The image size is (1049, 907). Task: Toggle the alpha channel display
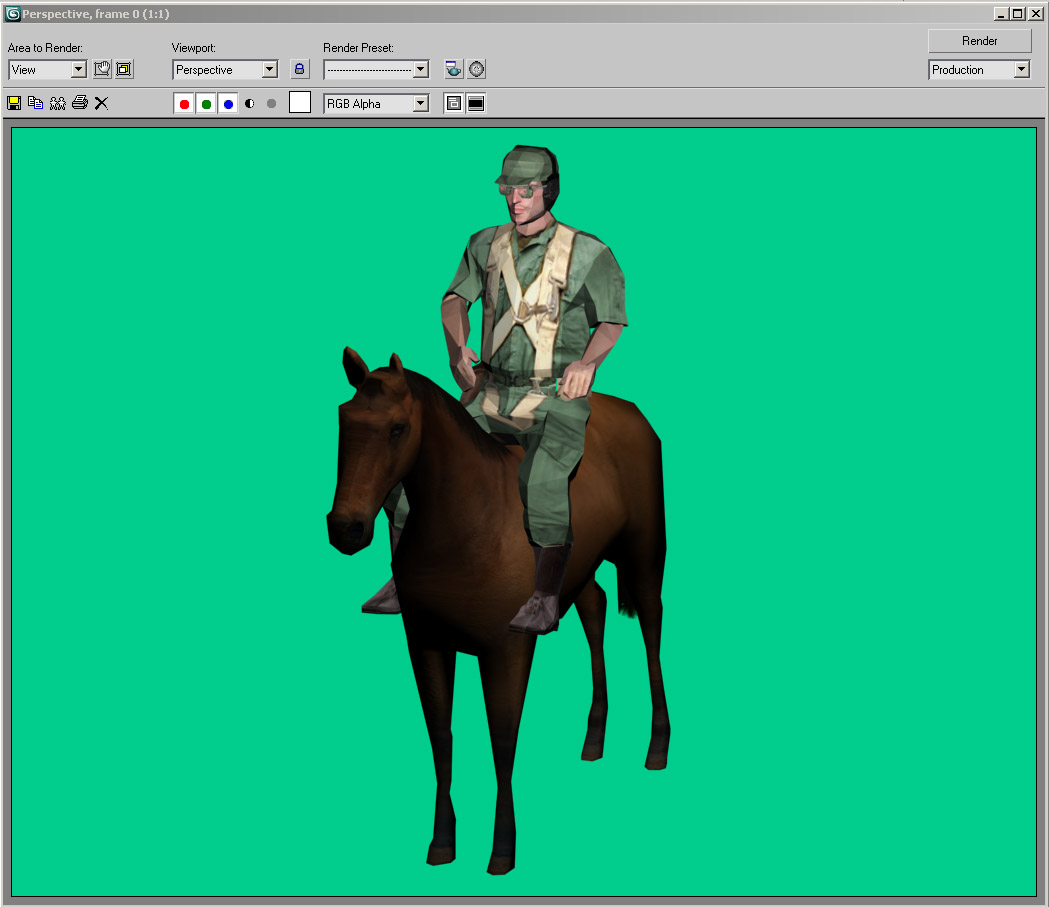250,104
